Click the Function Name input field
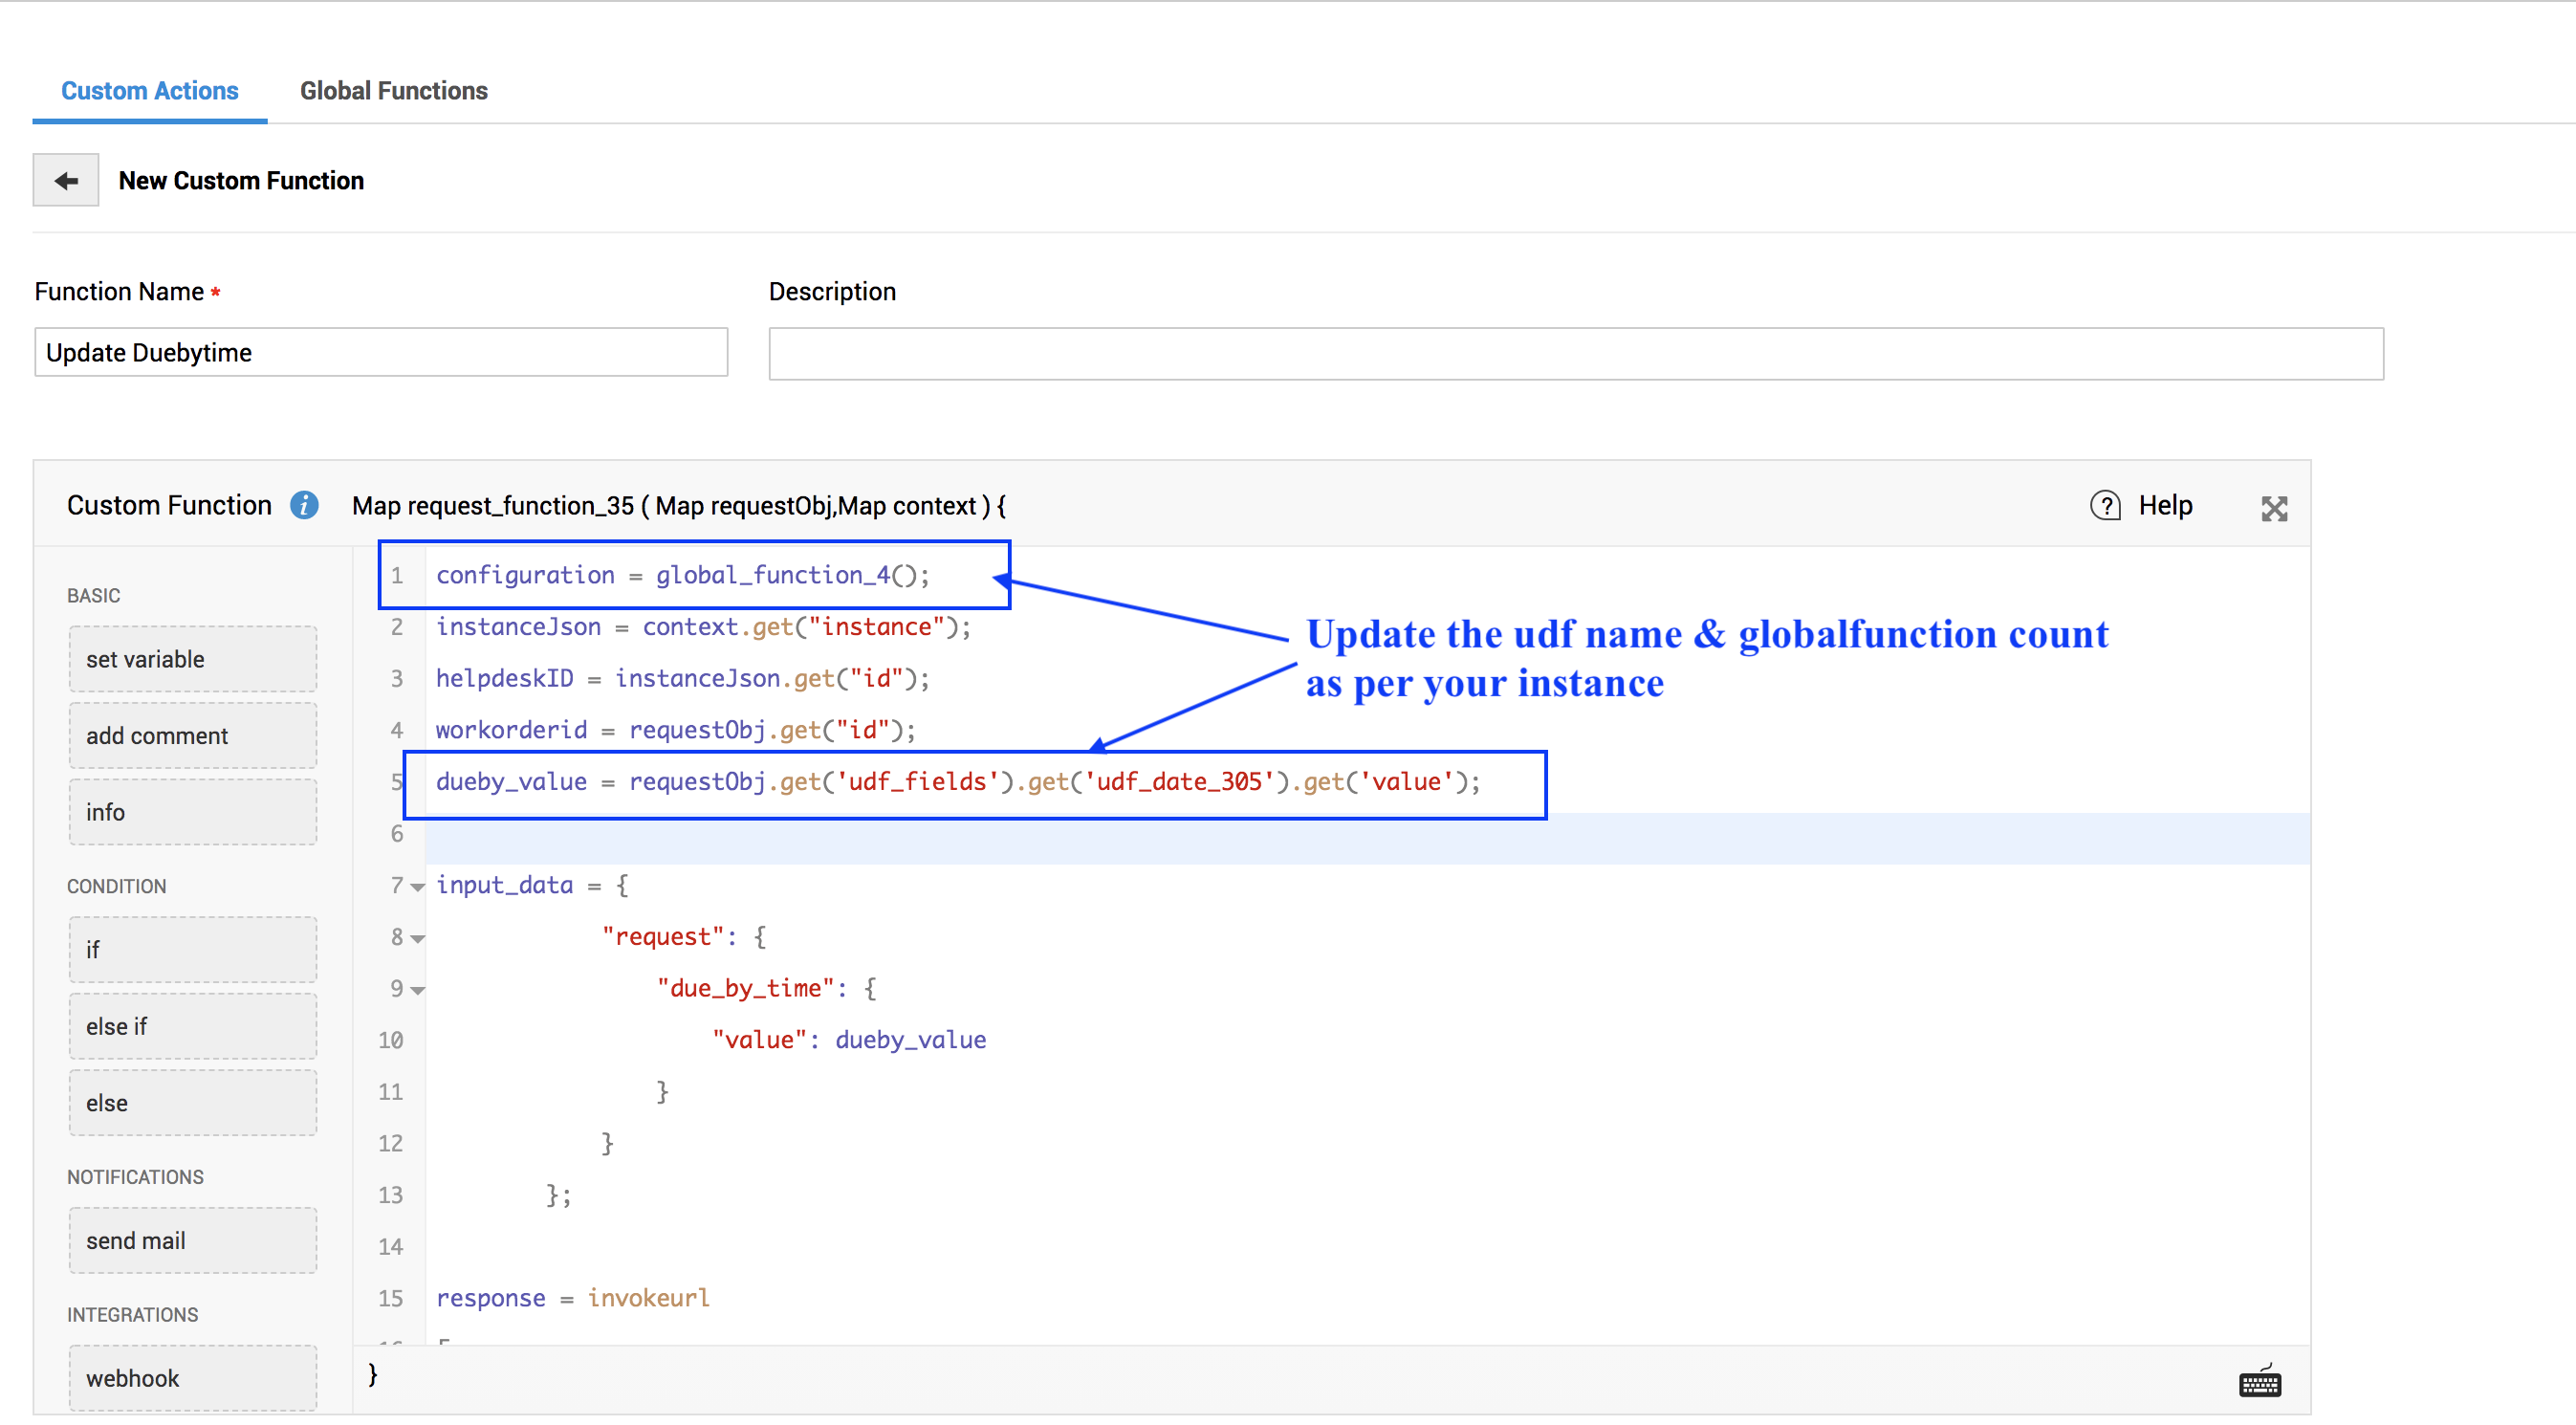This screenshot has height=1425, width=2576. [x=381, y=353]
